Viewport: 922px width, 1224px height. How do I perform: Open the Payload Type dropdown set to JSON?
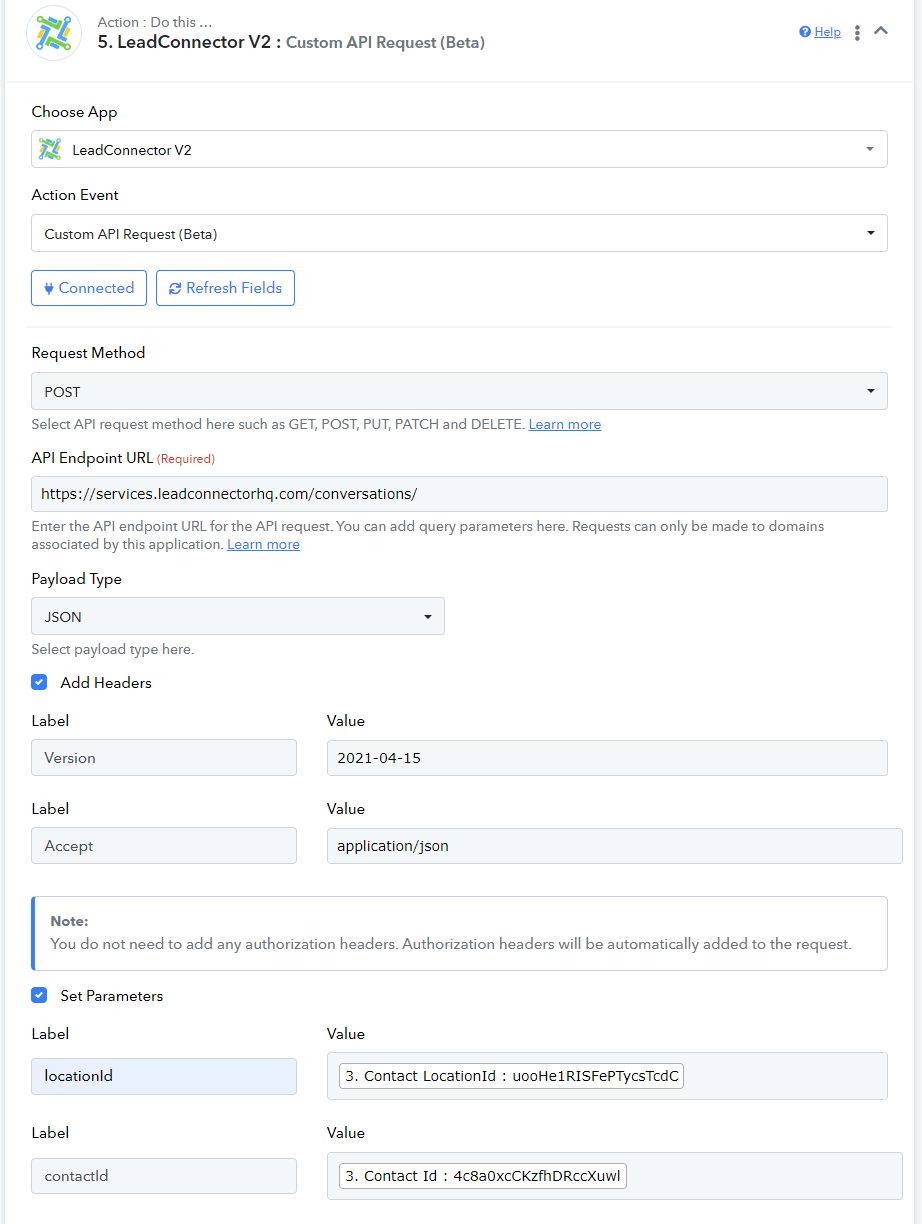pyautogui.click(x=238, y=616)
